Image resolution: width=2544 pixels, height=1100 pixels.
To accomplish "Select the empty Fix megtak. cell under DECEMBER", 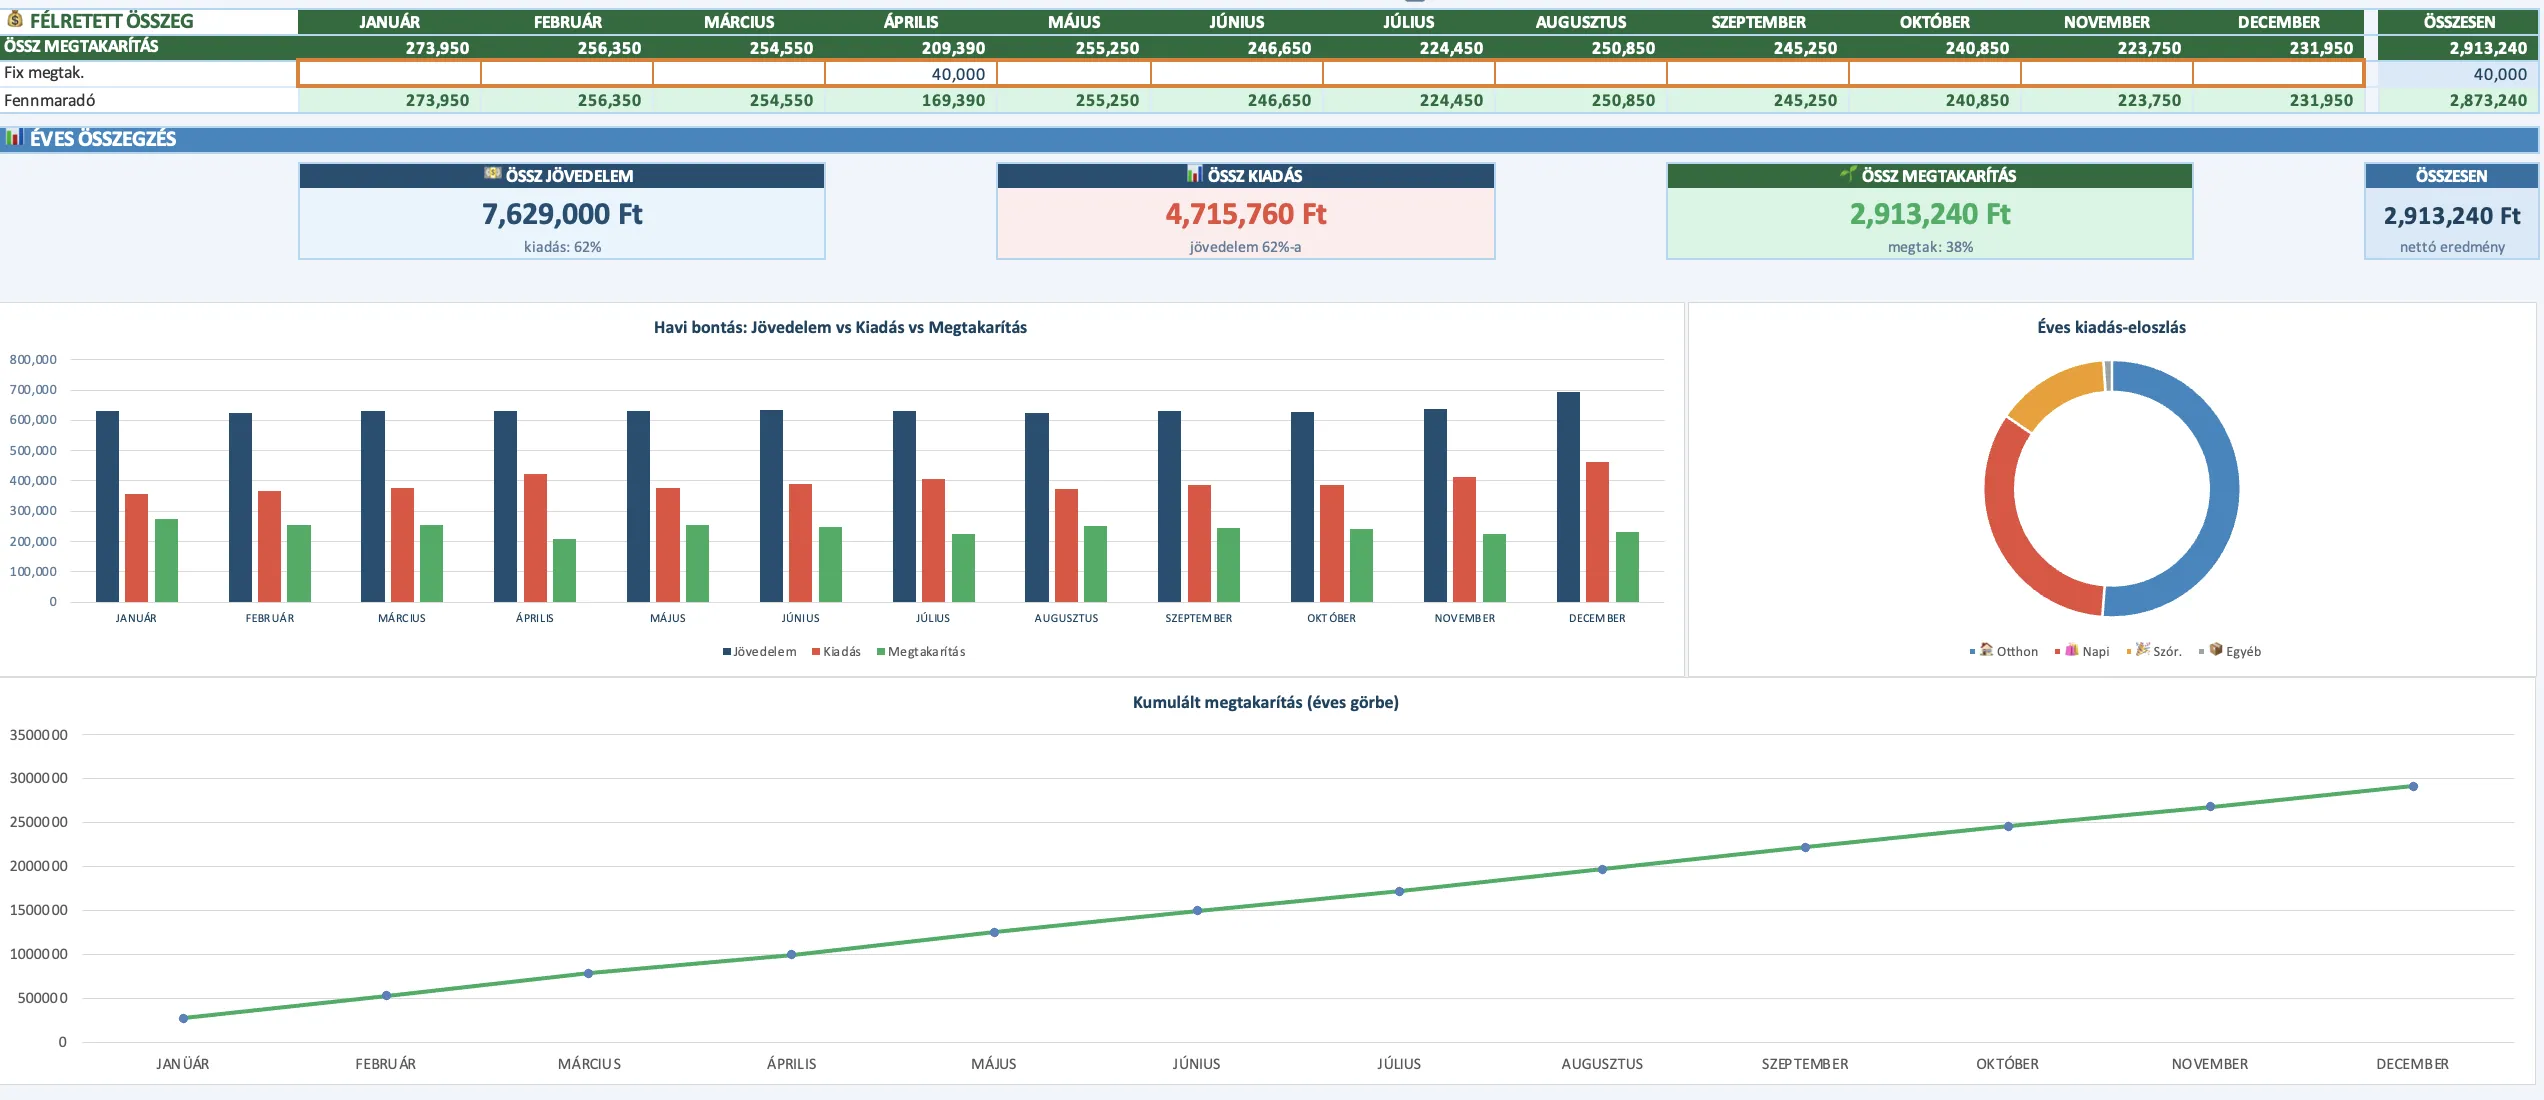I will pos(2278,73).
